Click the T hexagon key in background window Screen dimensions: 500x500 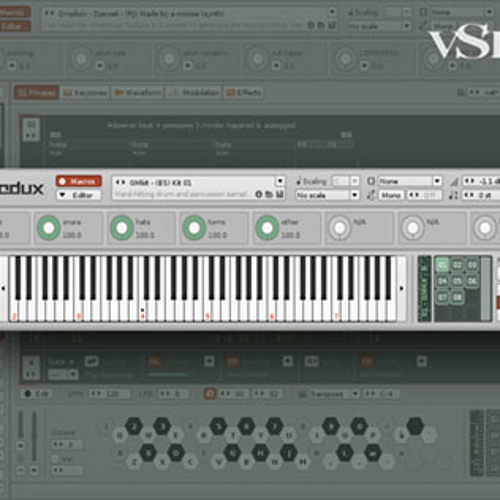pyautogui.click(x=232, y=435)
